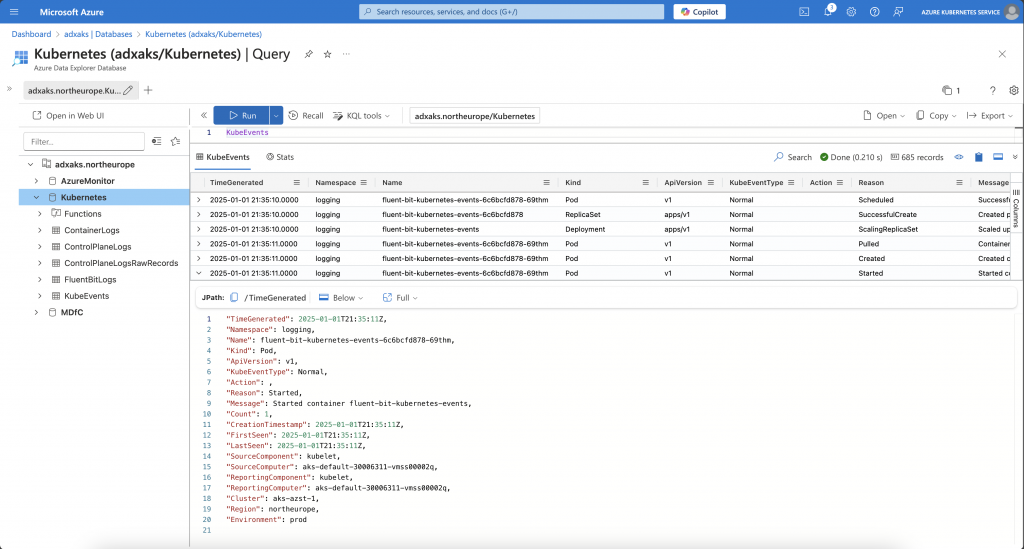The height and width of the screenshot is (549, 1024).
Task: Open the query editor settings gear
Action: tap(1014, 91)
